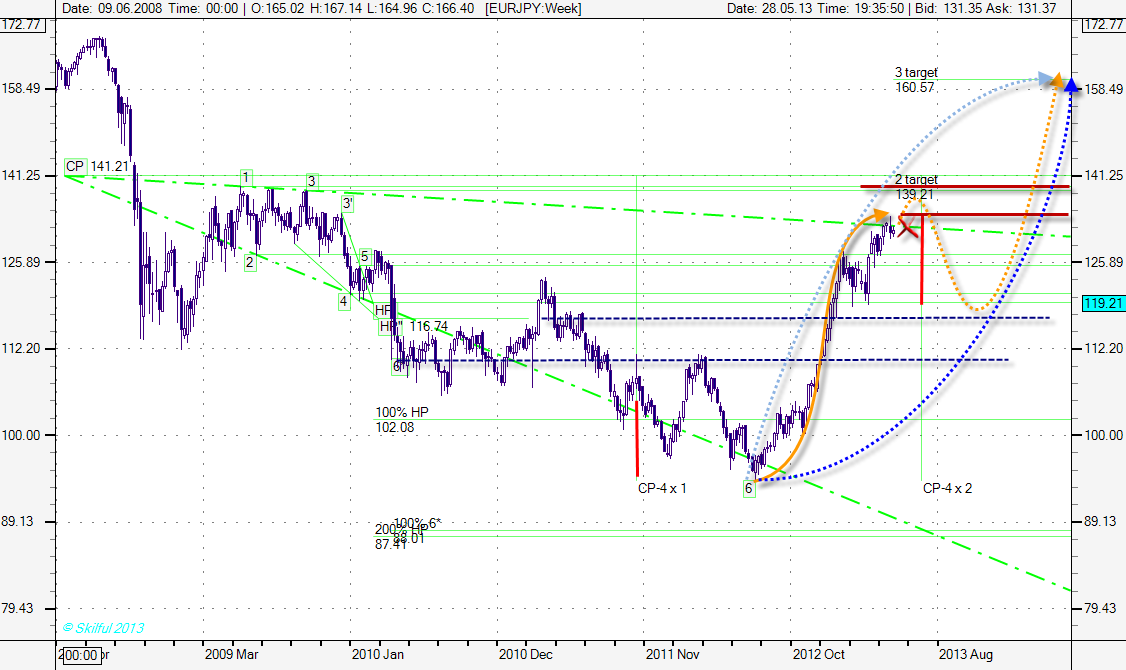Click the Skilful 2013 copyright text
Viewport: 1126px width, 670px height.
pyautogui.click(x=104, y=628)
